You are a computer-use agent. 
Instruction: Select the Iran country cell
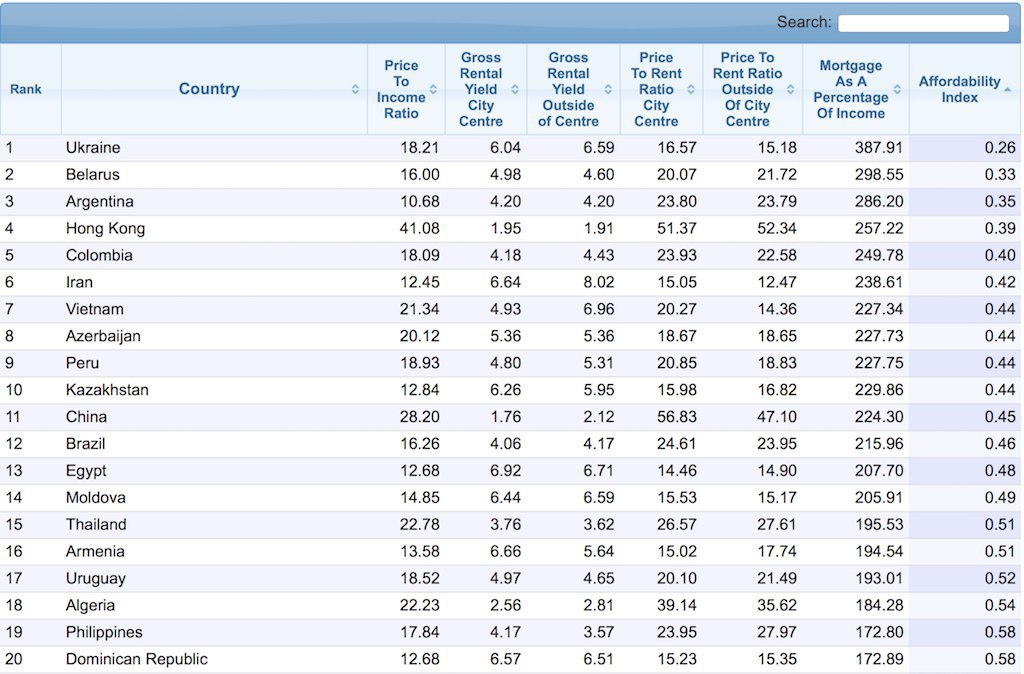(214, 282)
